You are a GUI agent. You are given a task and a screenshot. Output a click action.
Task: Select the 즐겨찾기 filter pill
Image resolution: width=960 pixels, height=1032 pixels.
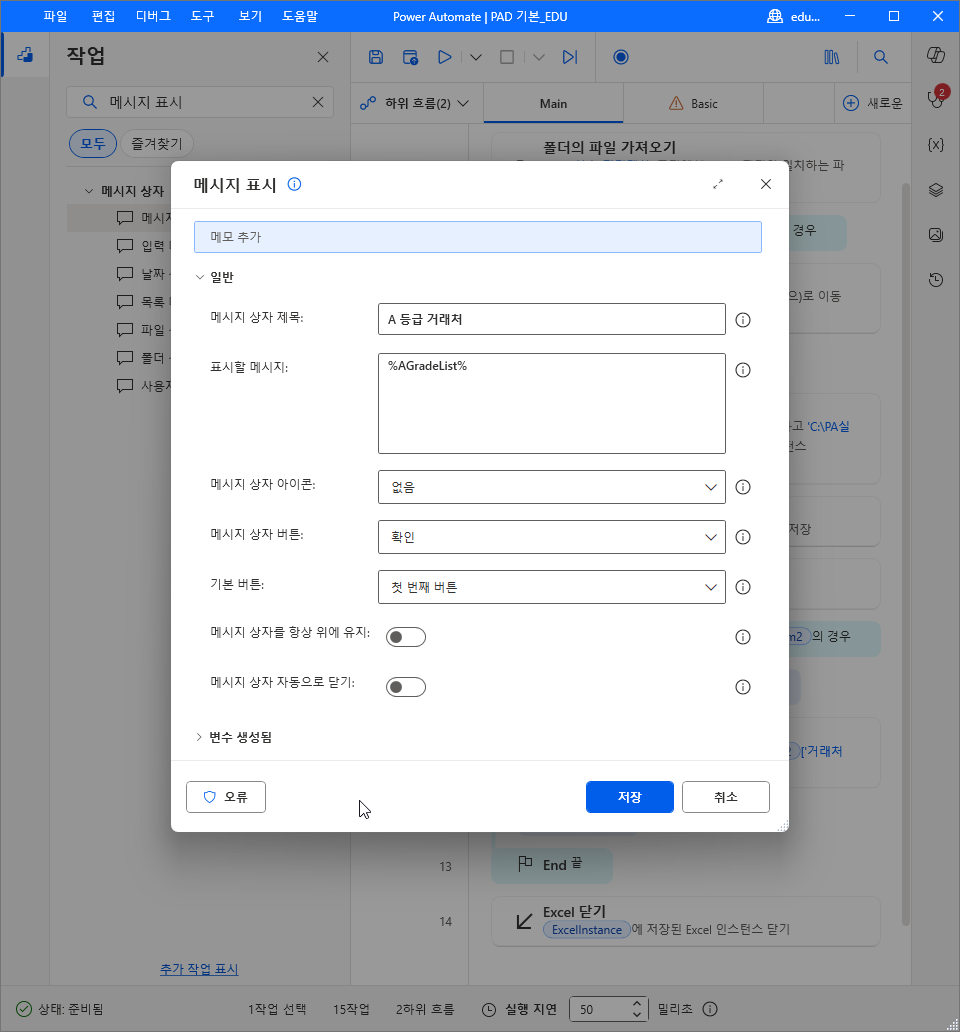(x=157, y=143)
